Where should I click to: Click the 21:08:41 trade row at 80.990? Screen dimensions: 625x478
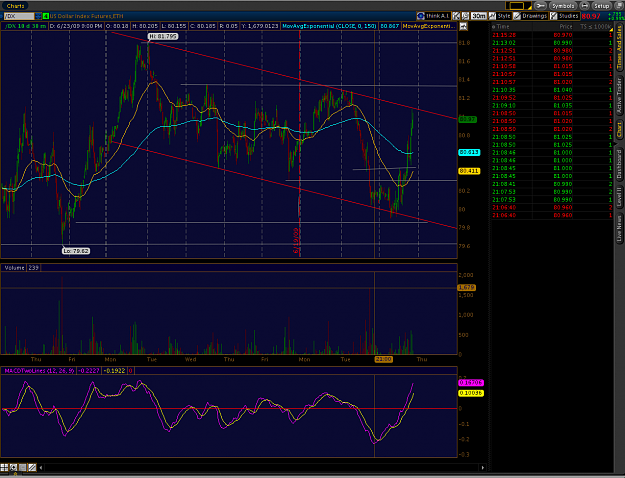coord(552,184)
